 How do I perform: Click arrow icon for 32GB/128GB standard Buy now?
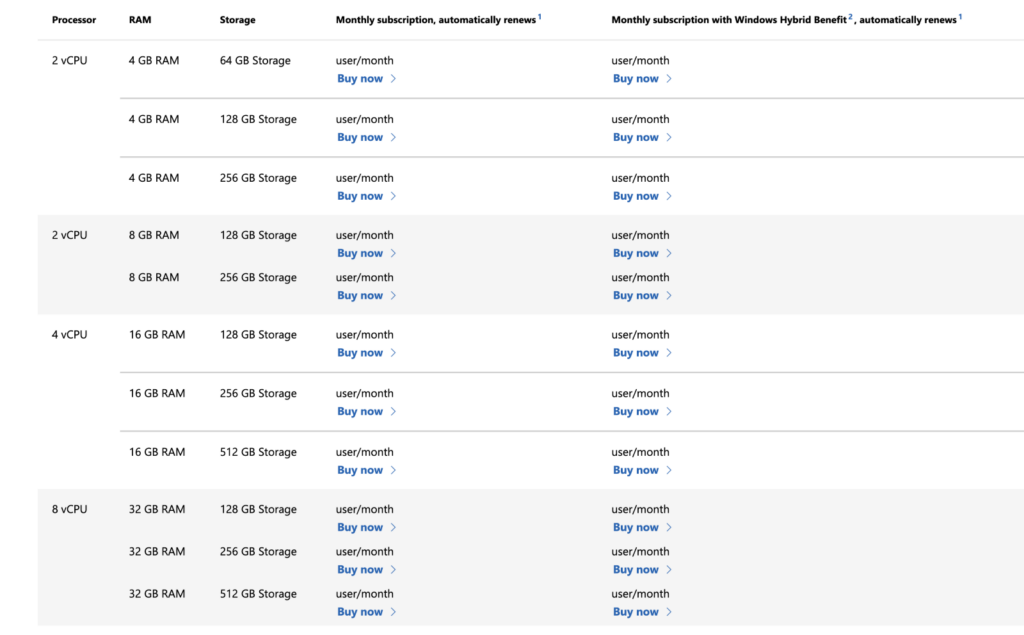pos(393,528)
